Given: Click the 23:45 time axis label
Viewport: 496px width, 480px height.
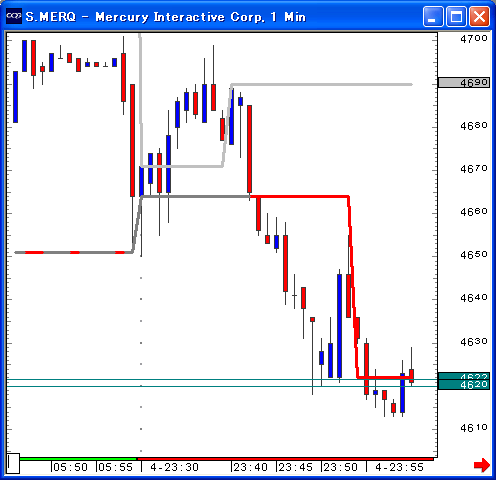Looking at the screenshot, I should [296, 467].
